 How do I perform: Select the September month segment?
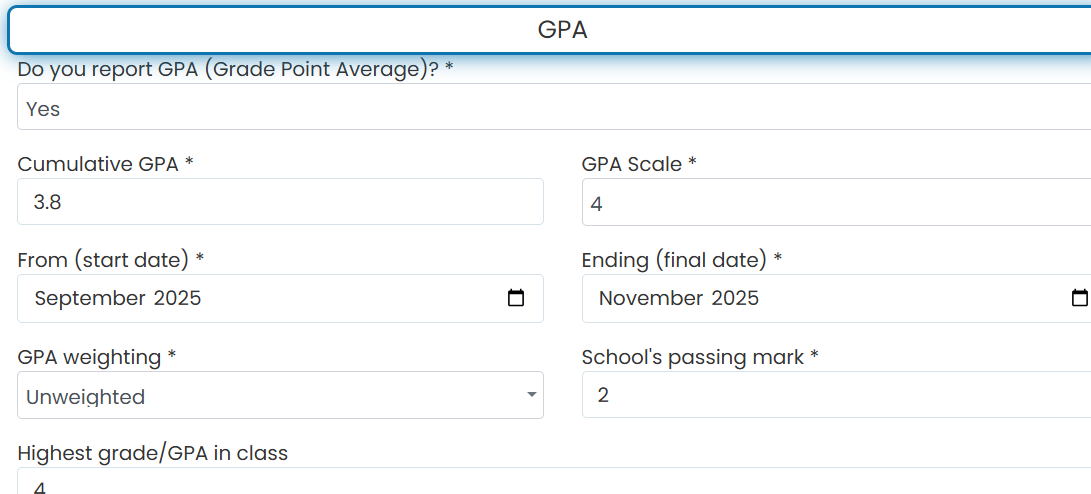(x=90, y=298)
